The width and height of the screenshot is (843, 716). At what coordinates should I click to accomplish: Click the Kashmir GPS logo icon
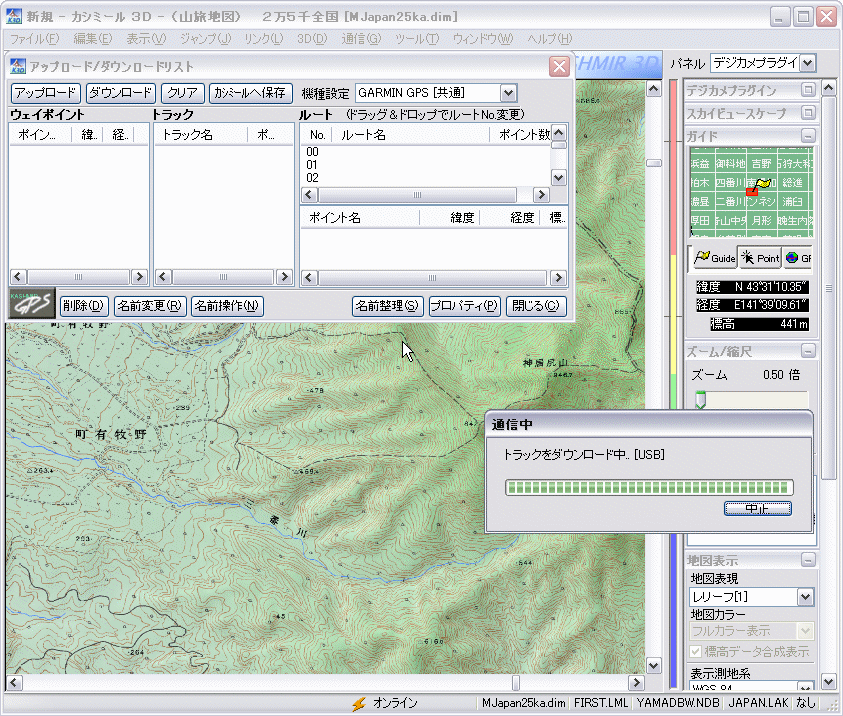(32, 304)
